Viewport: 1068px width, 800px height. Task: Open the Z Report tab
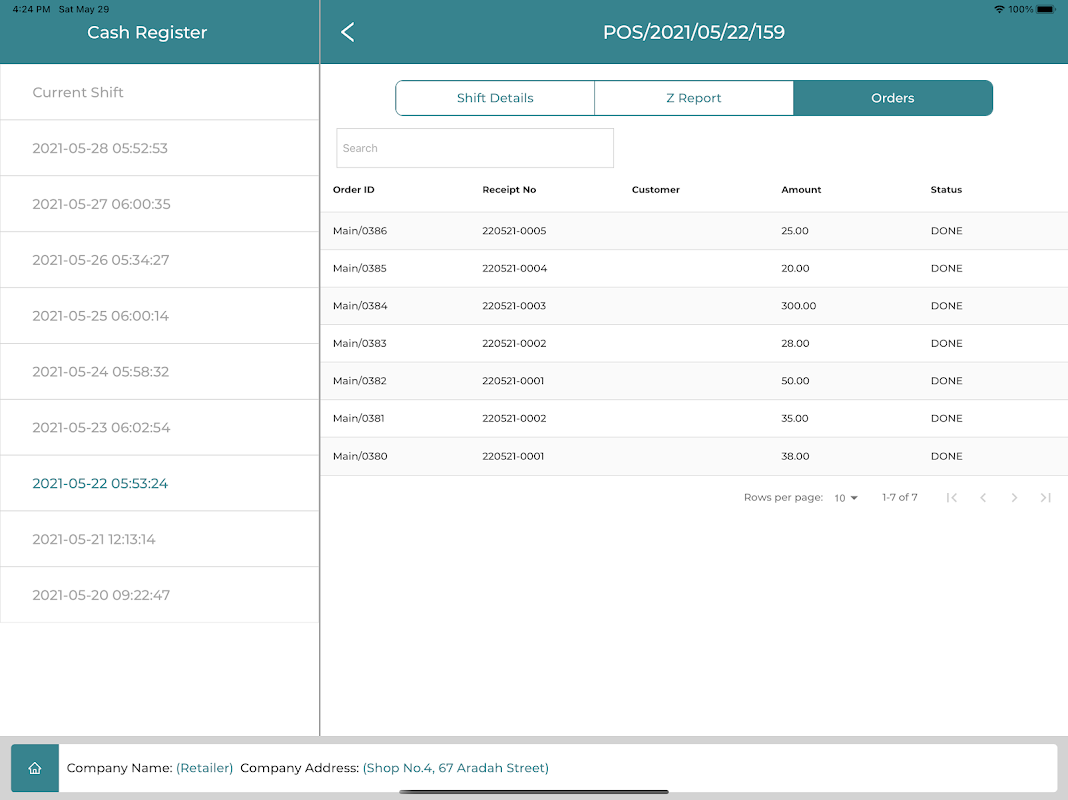point(693,98)
